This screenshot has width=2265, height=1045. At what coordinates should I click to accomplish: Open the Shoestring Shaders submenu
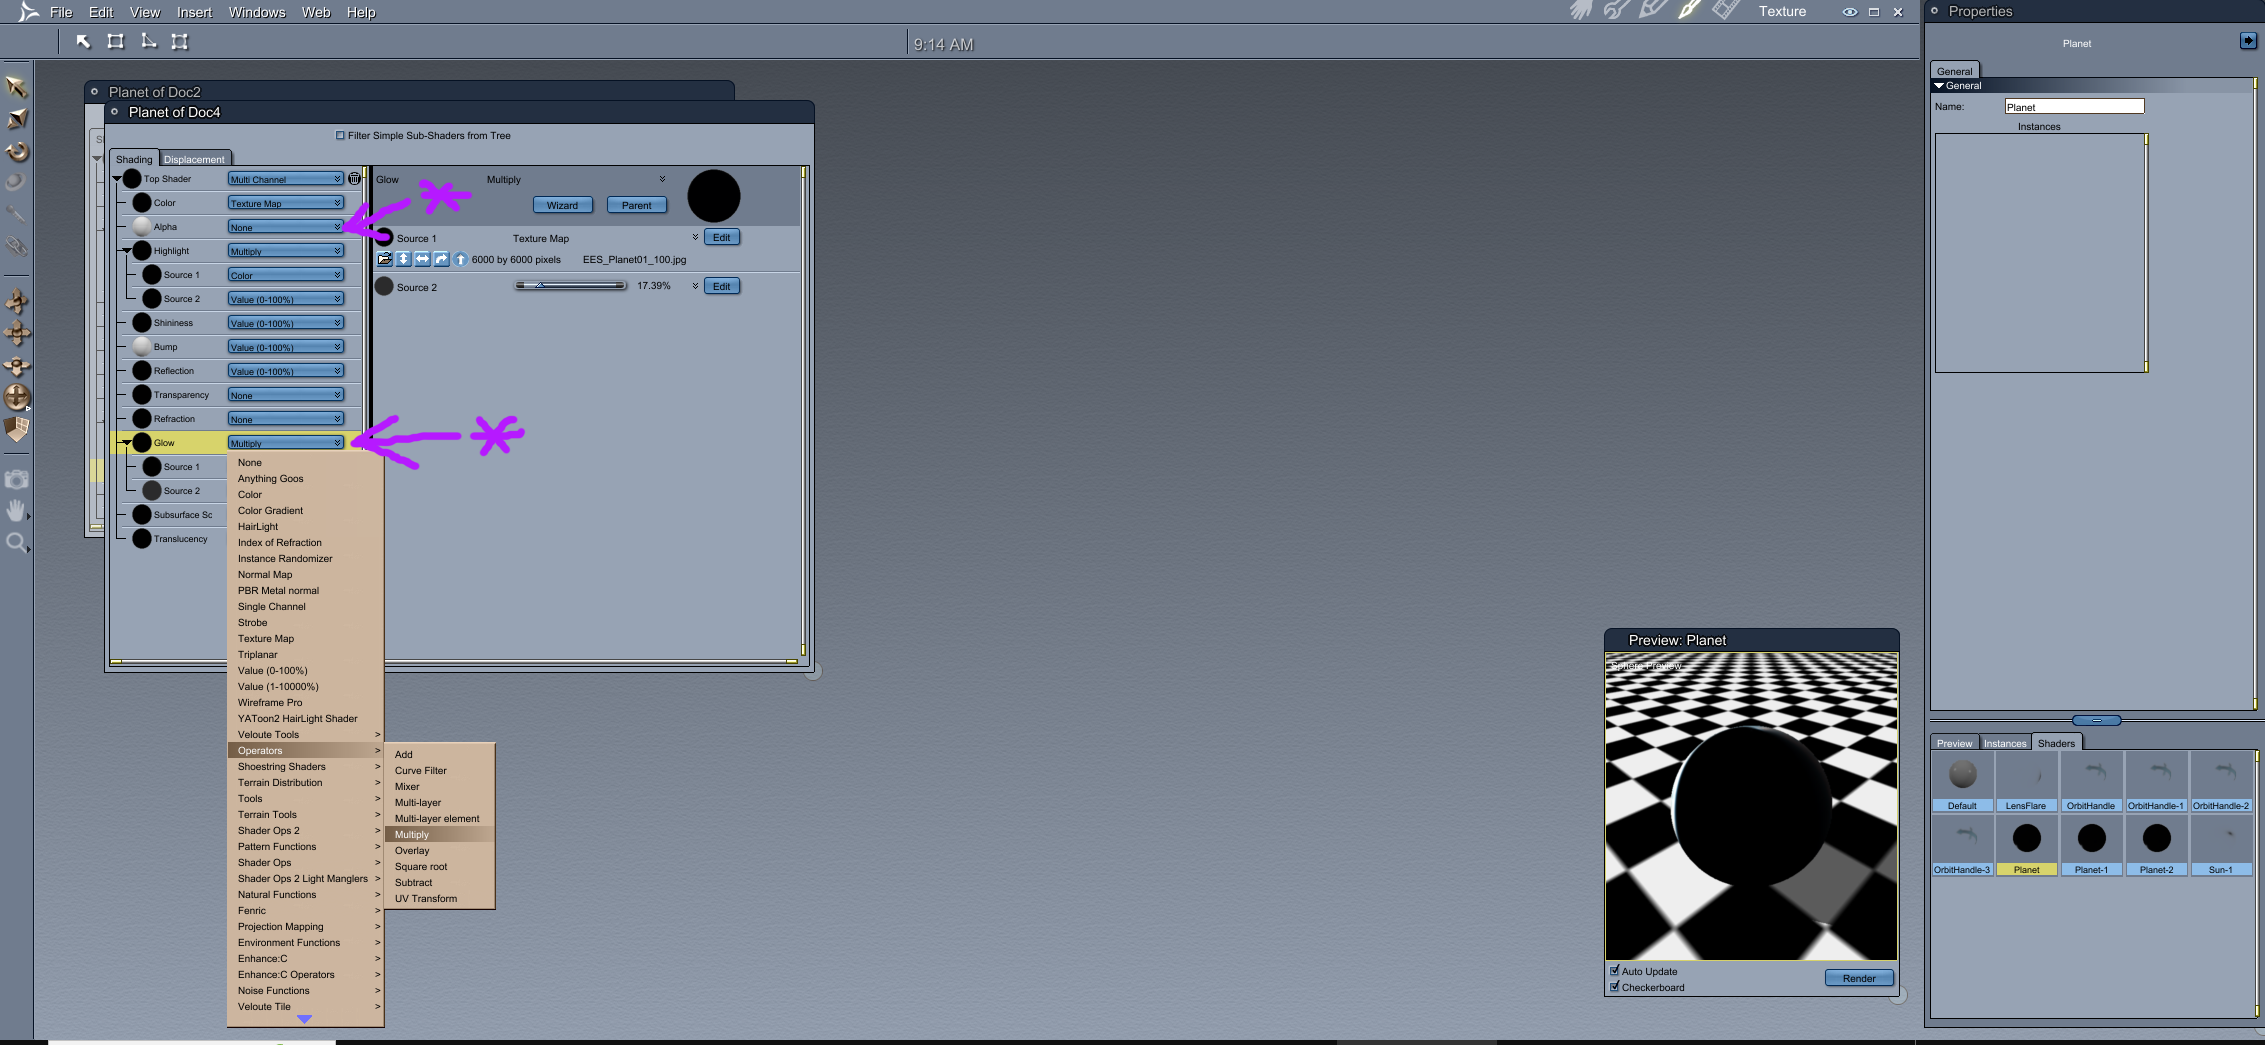[x=305, y=766]
